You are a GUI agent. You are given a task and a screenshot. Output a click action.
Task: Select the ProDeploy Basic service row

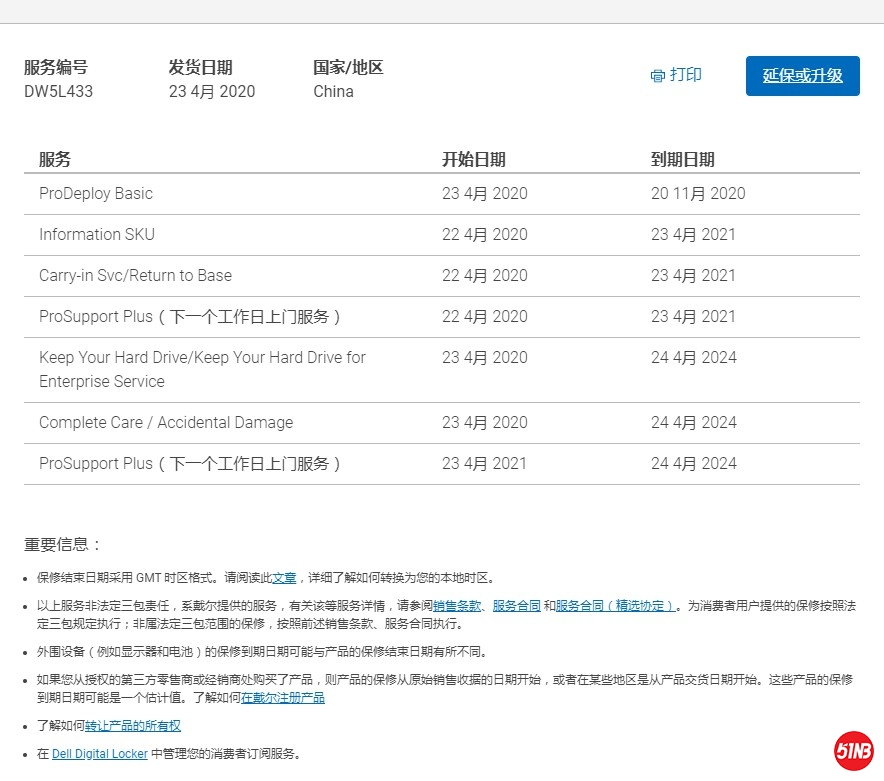[96, 194]
